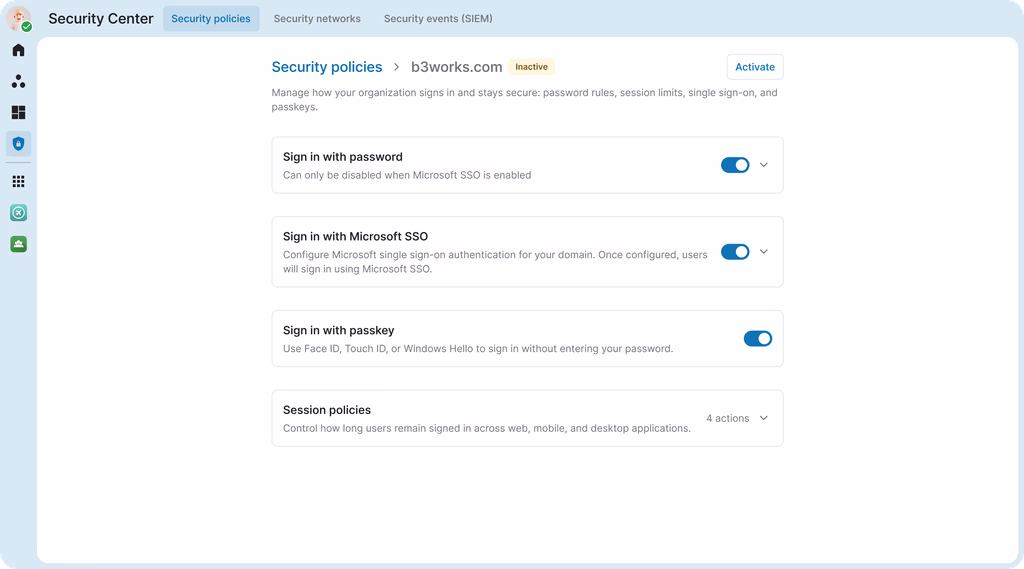Screen dimensions: 1024x569
Task: Go back via Security policies breadcrumb link
Action: click(327, 67)
